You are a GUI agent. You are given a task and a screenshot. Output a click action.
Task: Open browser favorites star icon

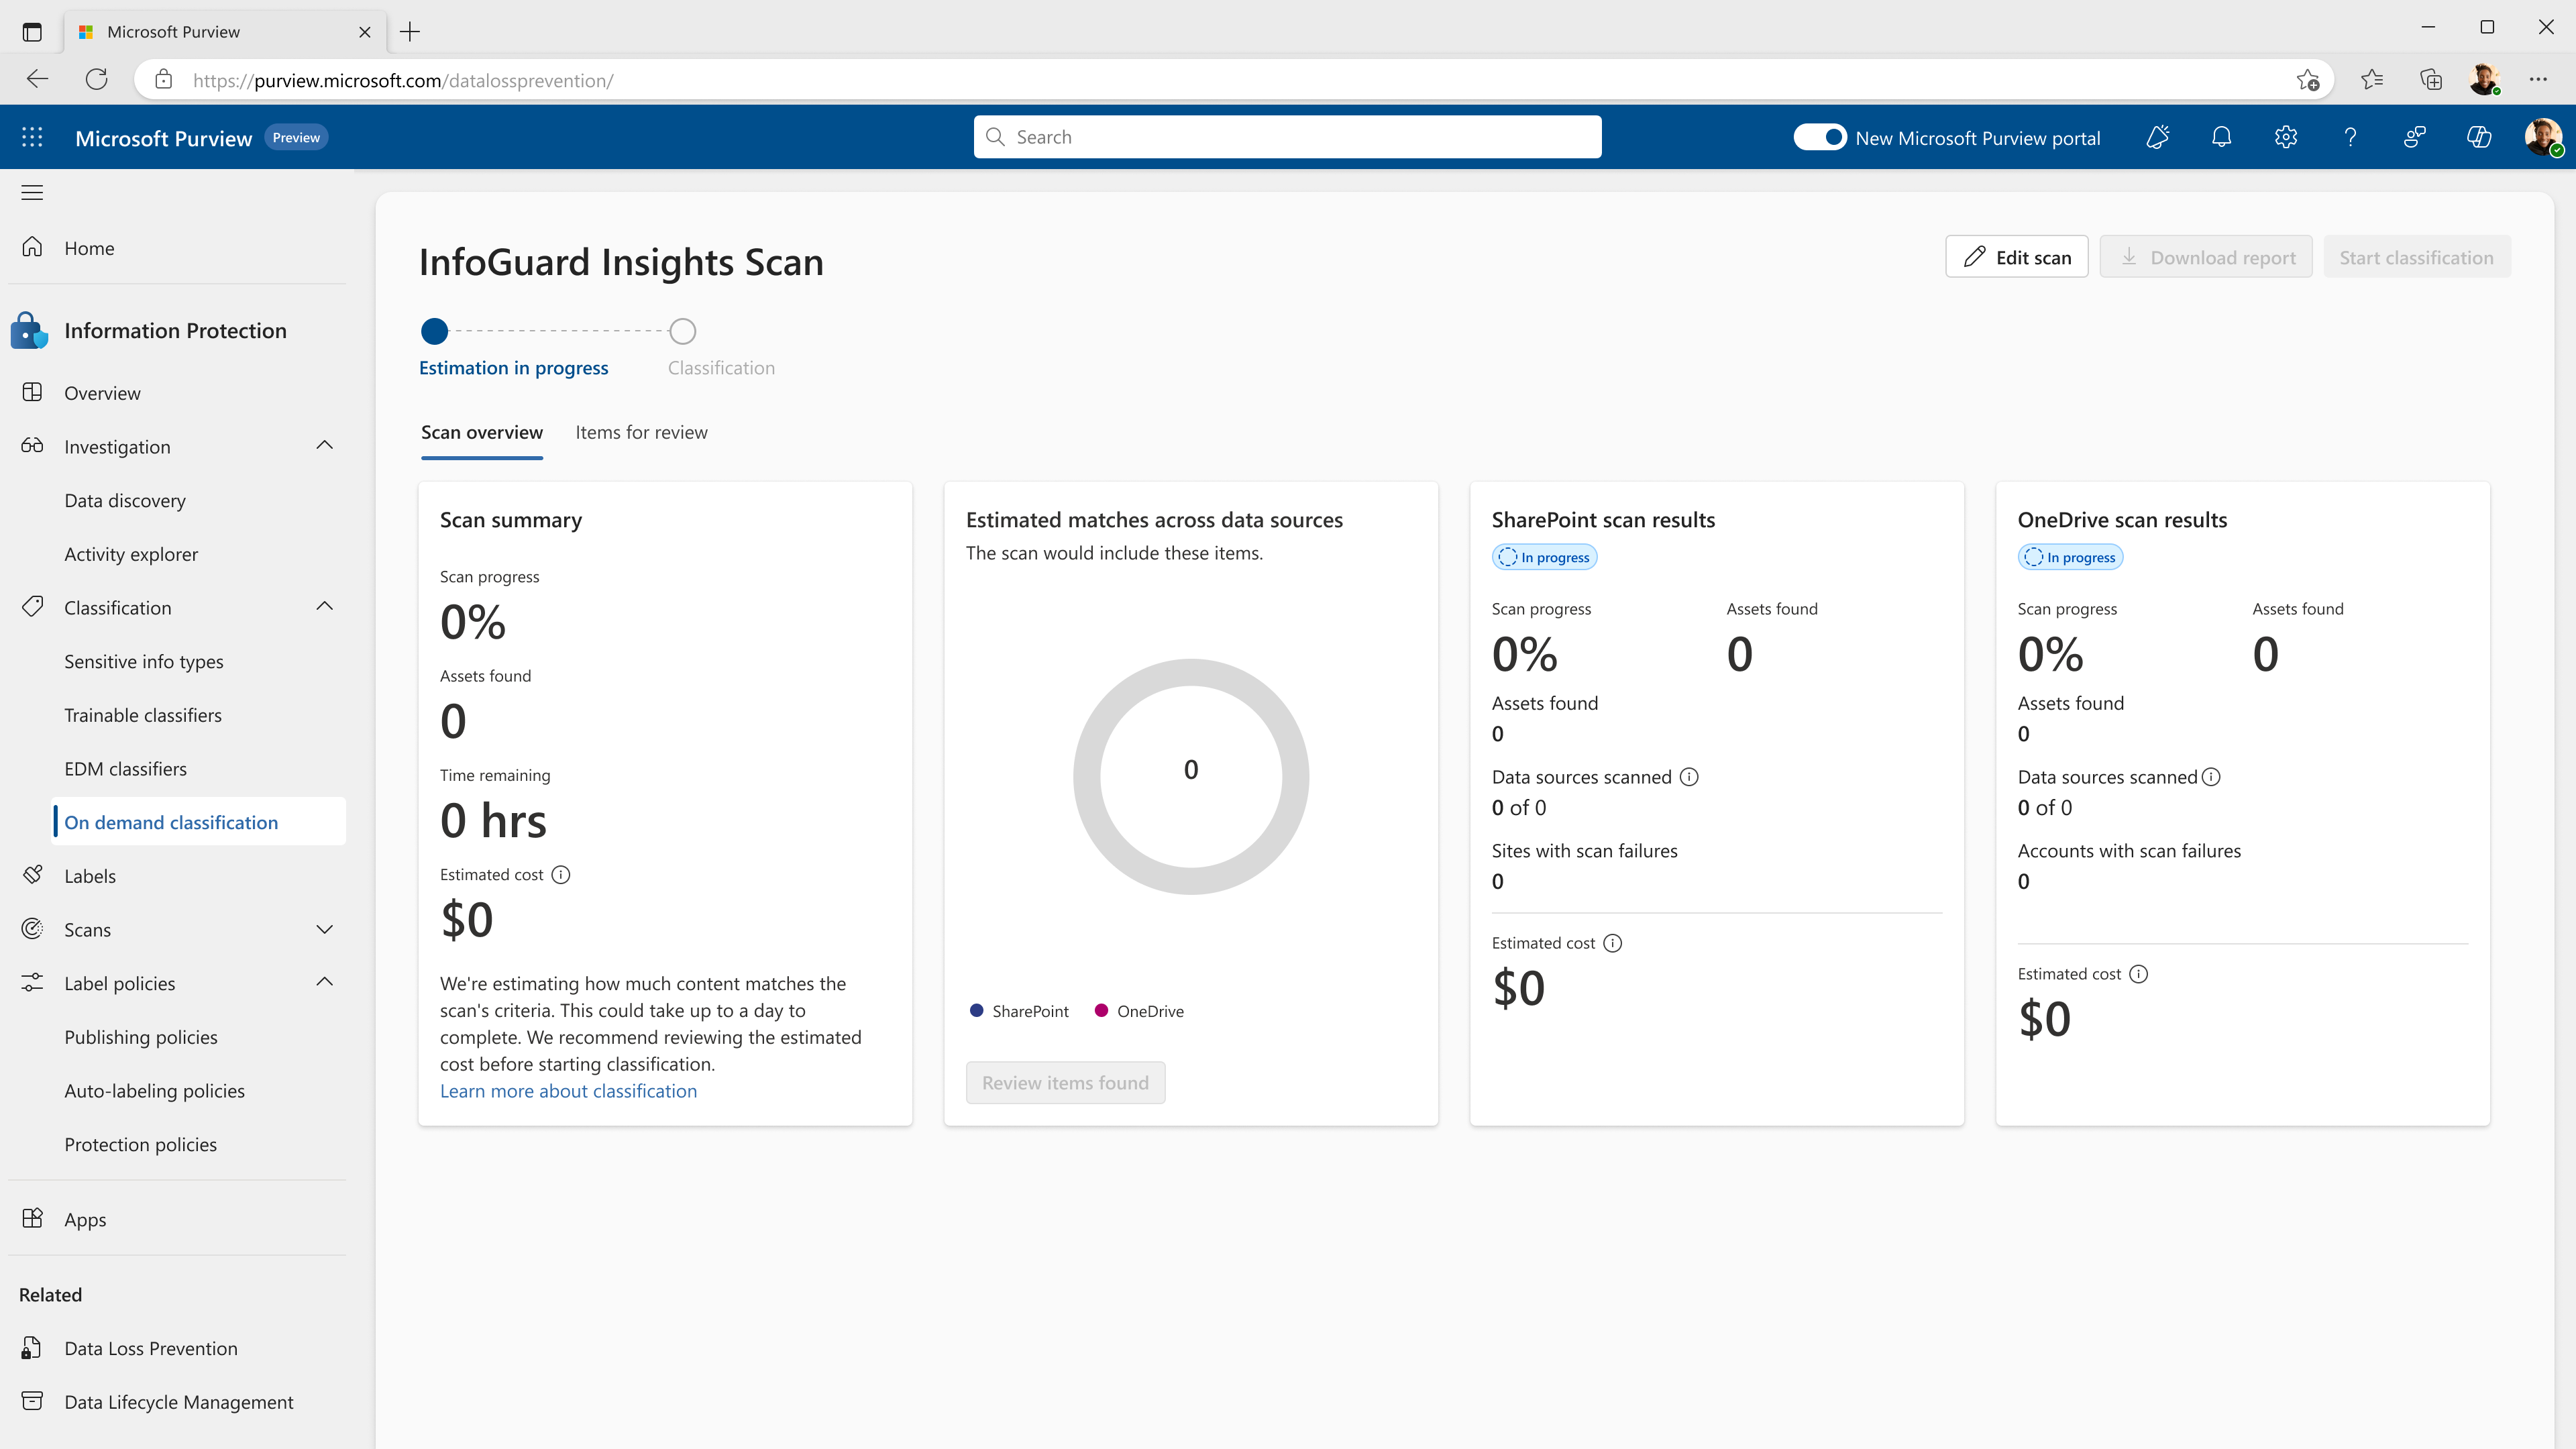tap(2372, 79)
